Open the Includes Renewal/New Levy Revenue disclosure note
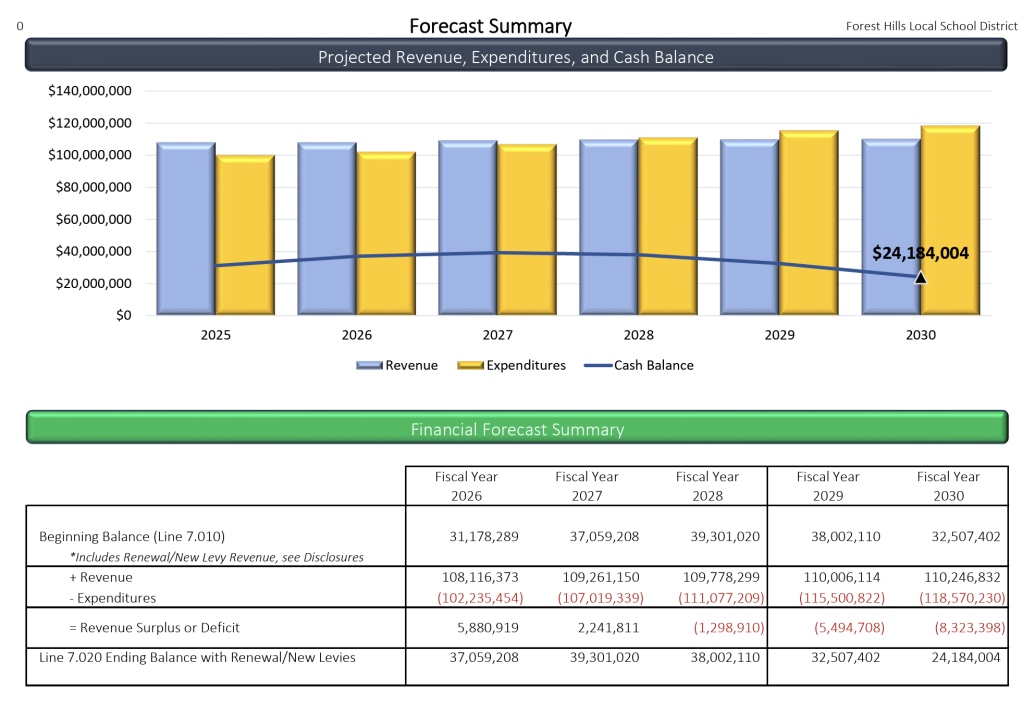Image resolution: width=1035 pixels, height=701 pixels. 216,557
